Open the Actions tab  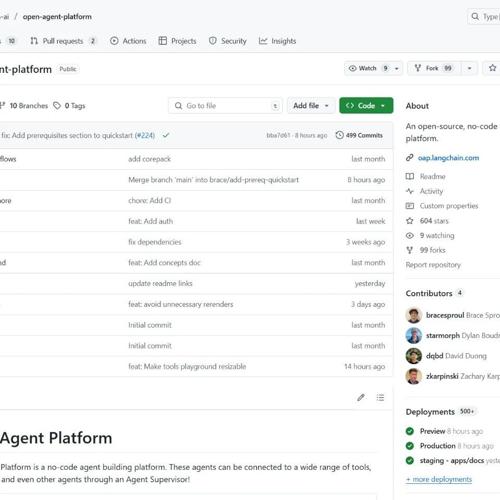[x=128, y=41]
